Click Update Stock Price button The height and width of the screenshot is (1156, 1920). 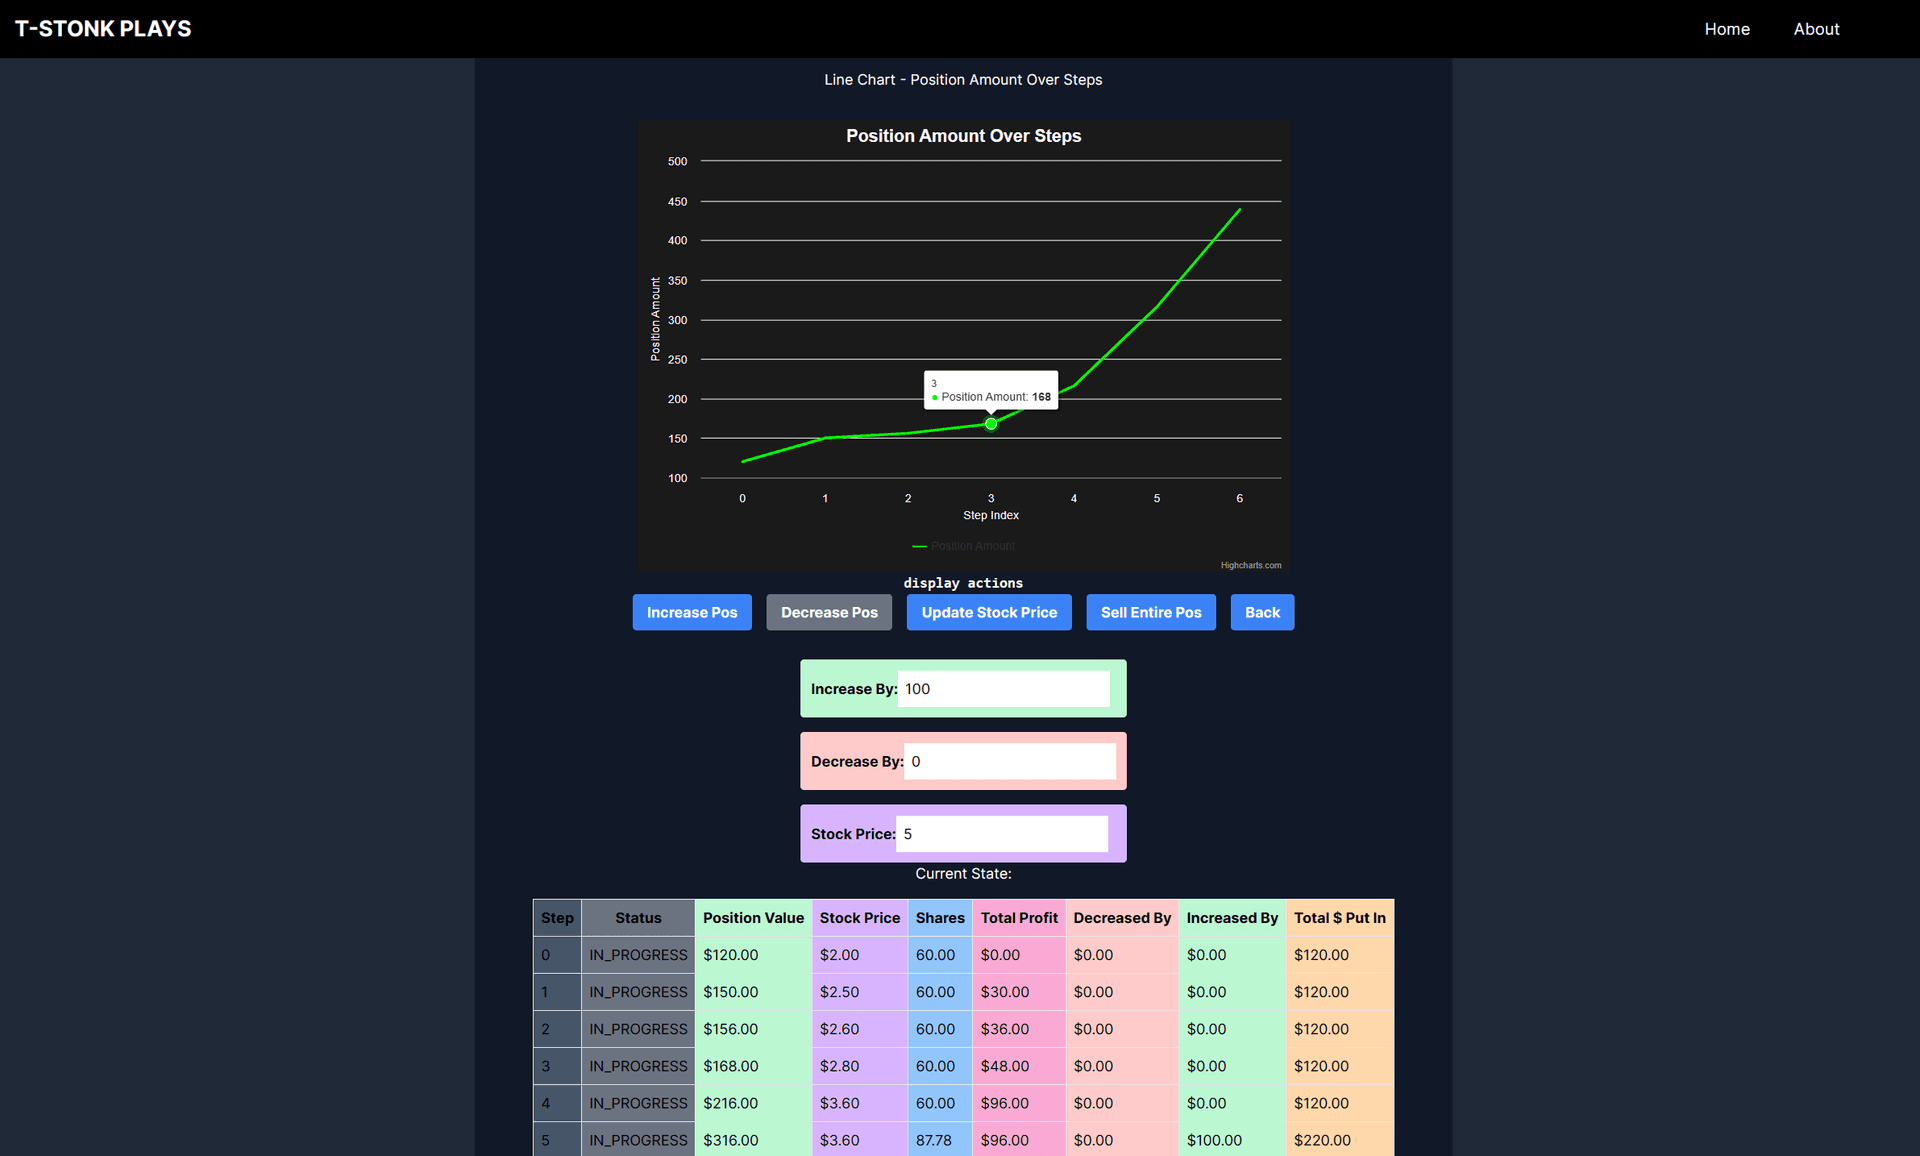[989, 612]
